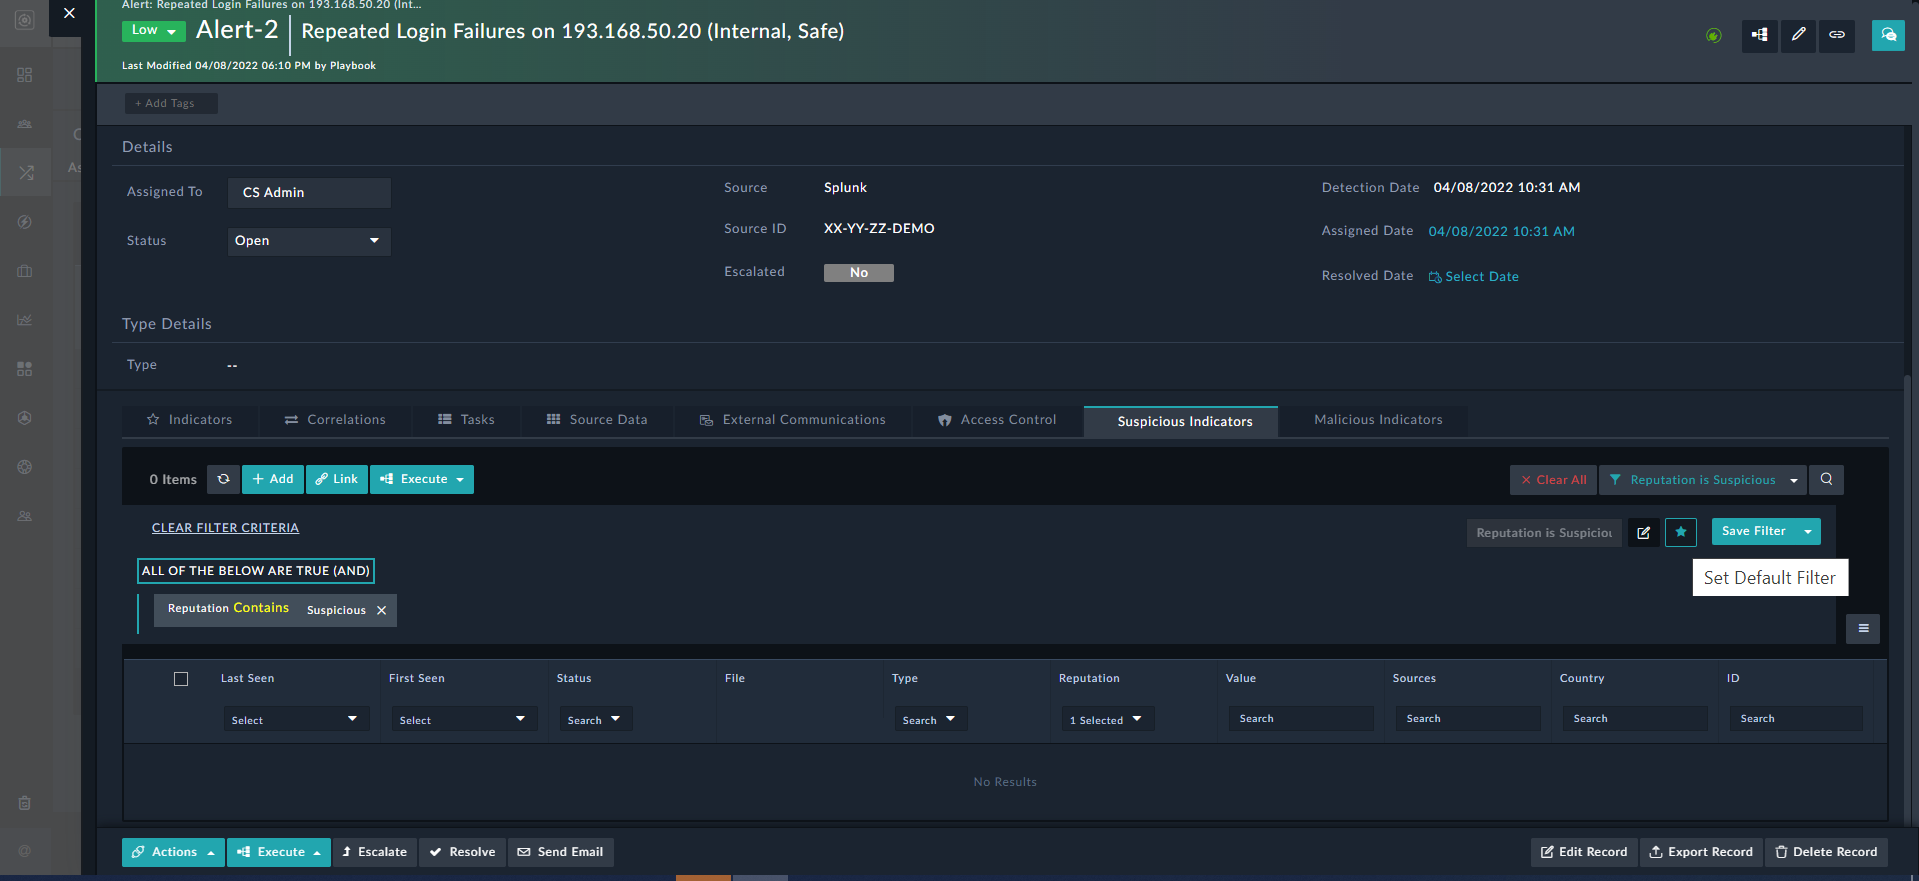Switch to the Source Data tab
Image resolution: width=1919 pixels, height=881 pixels.
[x=597, y=420]
